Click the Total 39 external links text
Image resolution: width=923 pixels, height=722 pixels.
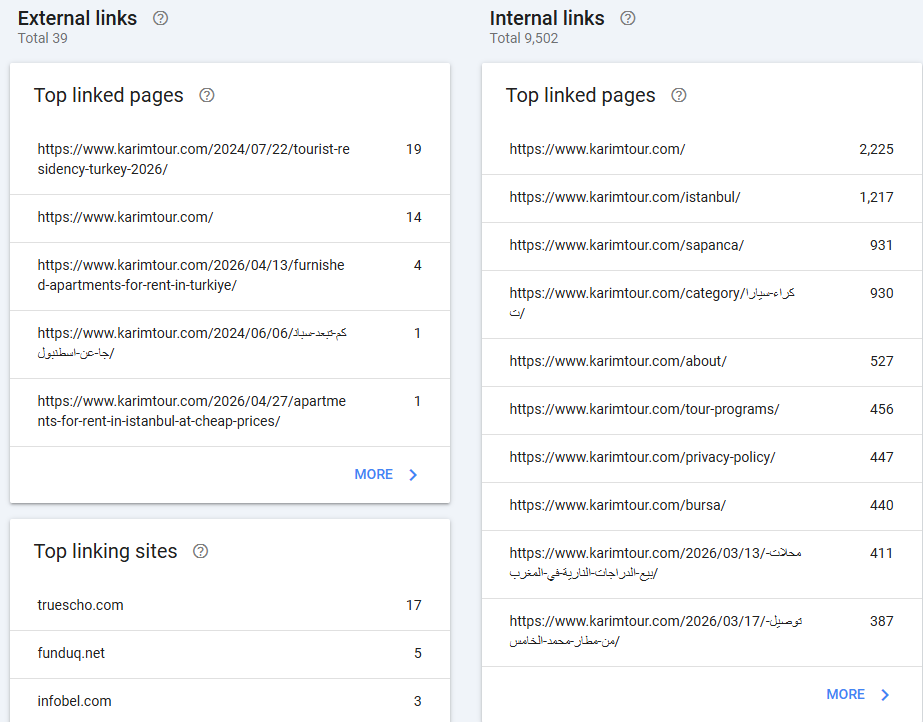point(42,38)
